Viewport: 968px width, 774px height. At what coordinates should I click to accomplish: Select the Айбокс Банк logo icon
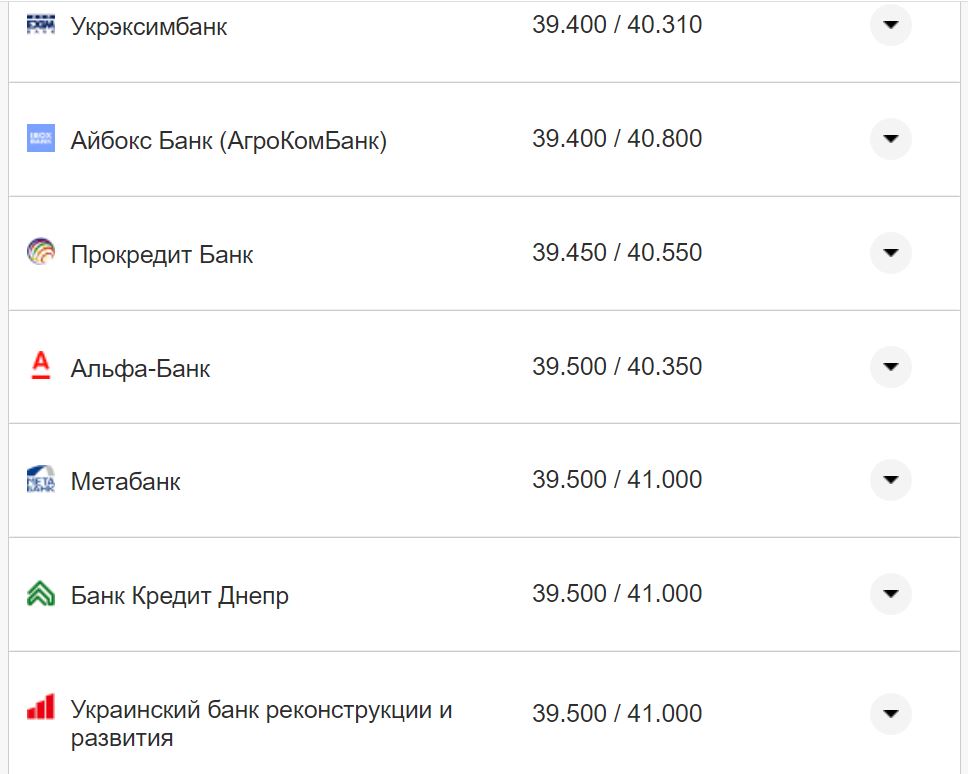point(40,139)
